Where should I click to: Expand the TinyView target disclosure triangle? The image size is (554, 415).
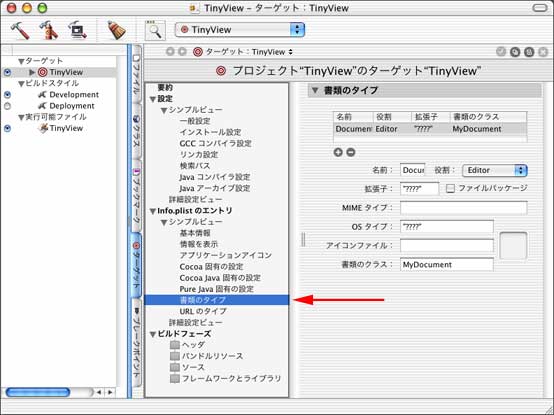(x=32, y=72)
